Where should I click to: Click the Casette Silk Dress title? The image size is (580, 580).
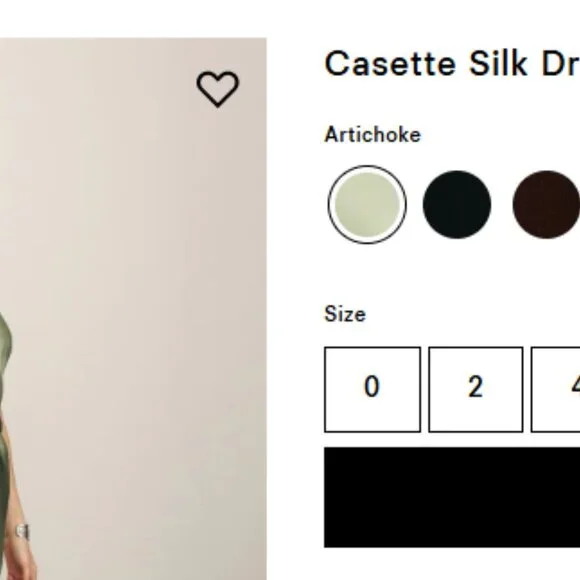452,64
